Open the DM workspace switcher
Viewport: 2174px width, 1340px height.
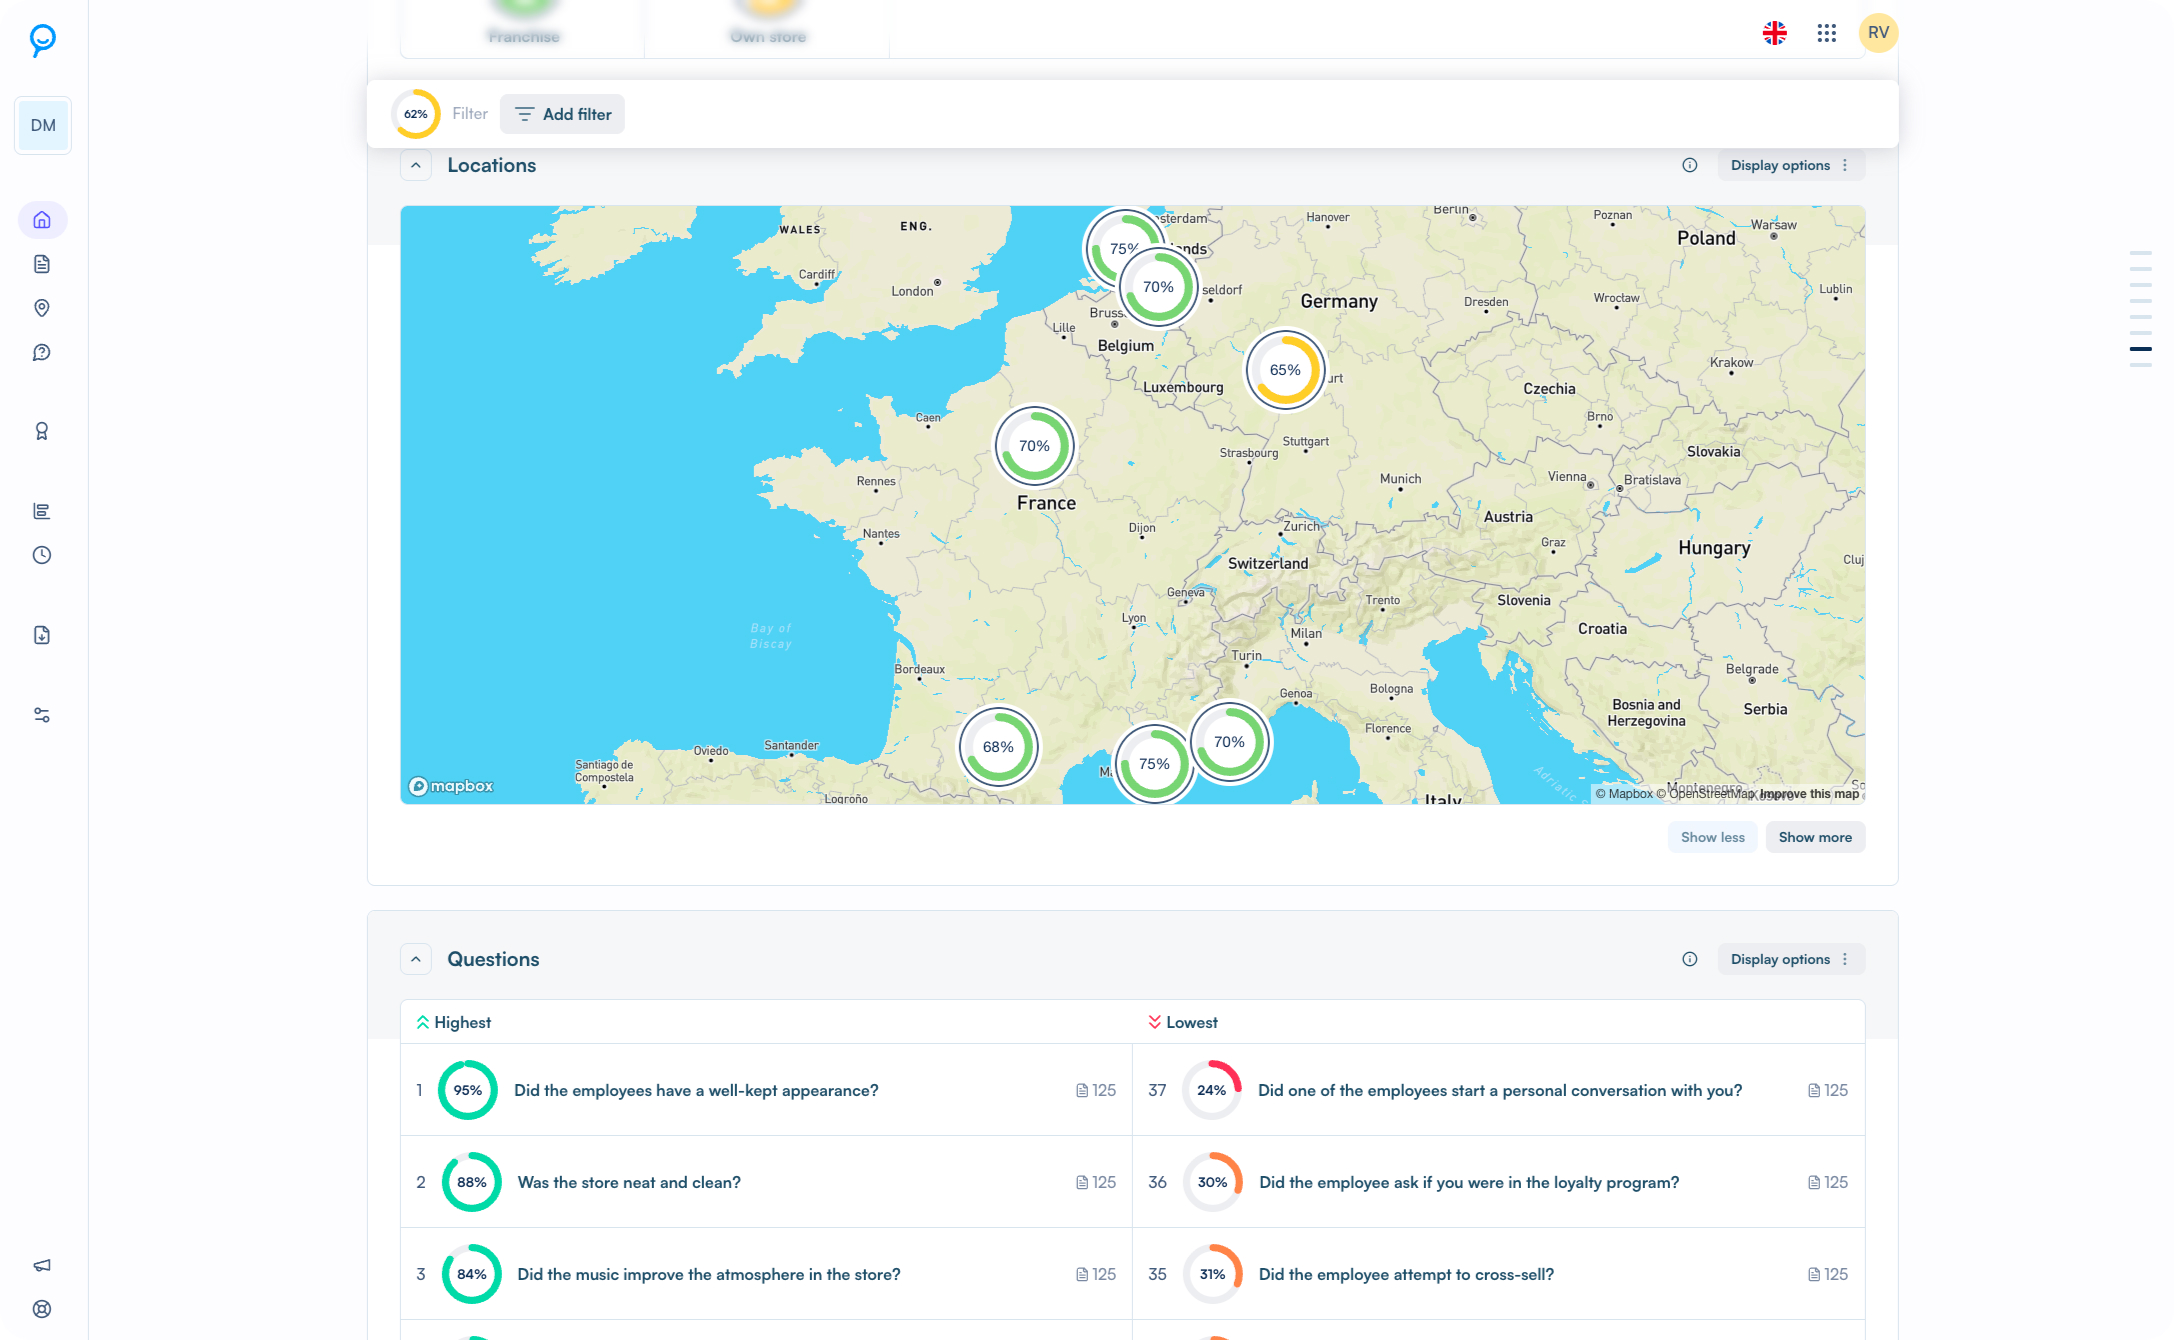pyautogui.click(x=43, y=125)
